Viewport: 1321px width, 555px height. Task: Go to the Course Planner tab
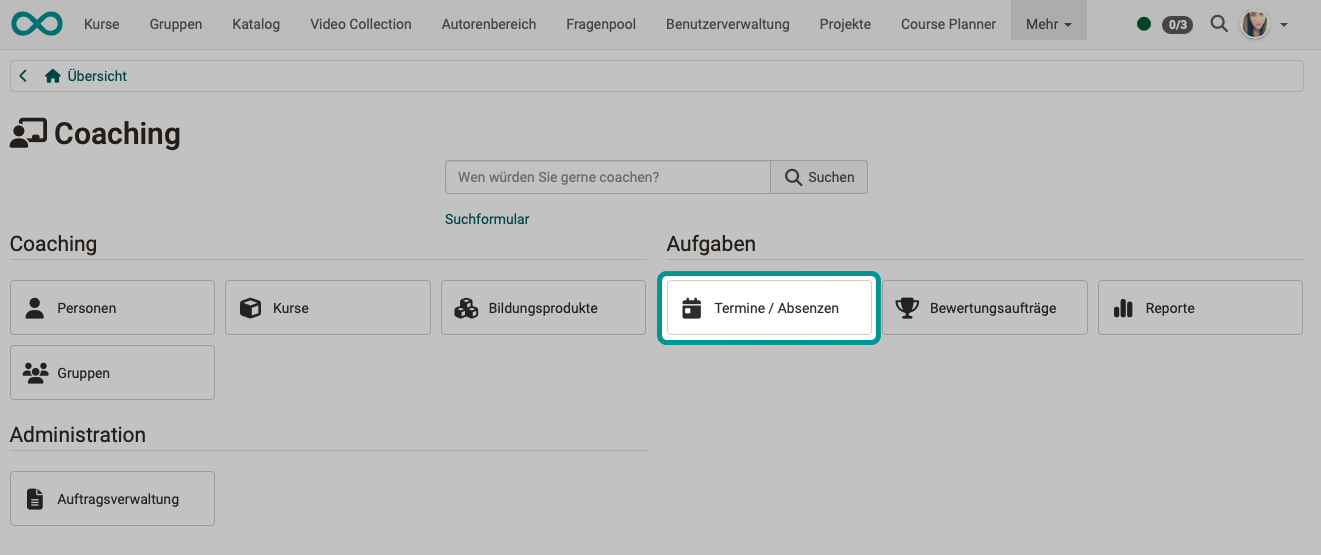948,24
